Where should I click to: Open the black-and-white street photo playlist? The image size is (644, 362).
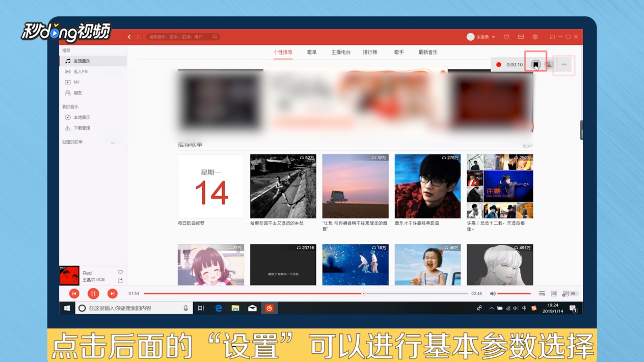click(x=283, y=186)
